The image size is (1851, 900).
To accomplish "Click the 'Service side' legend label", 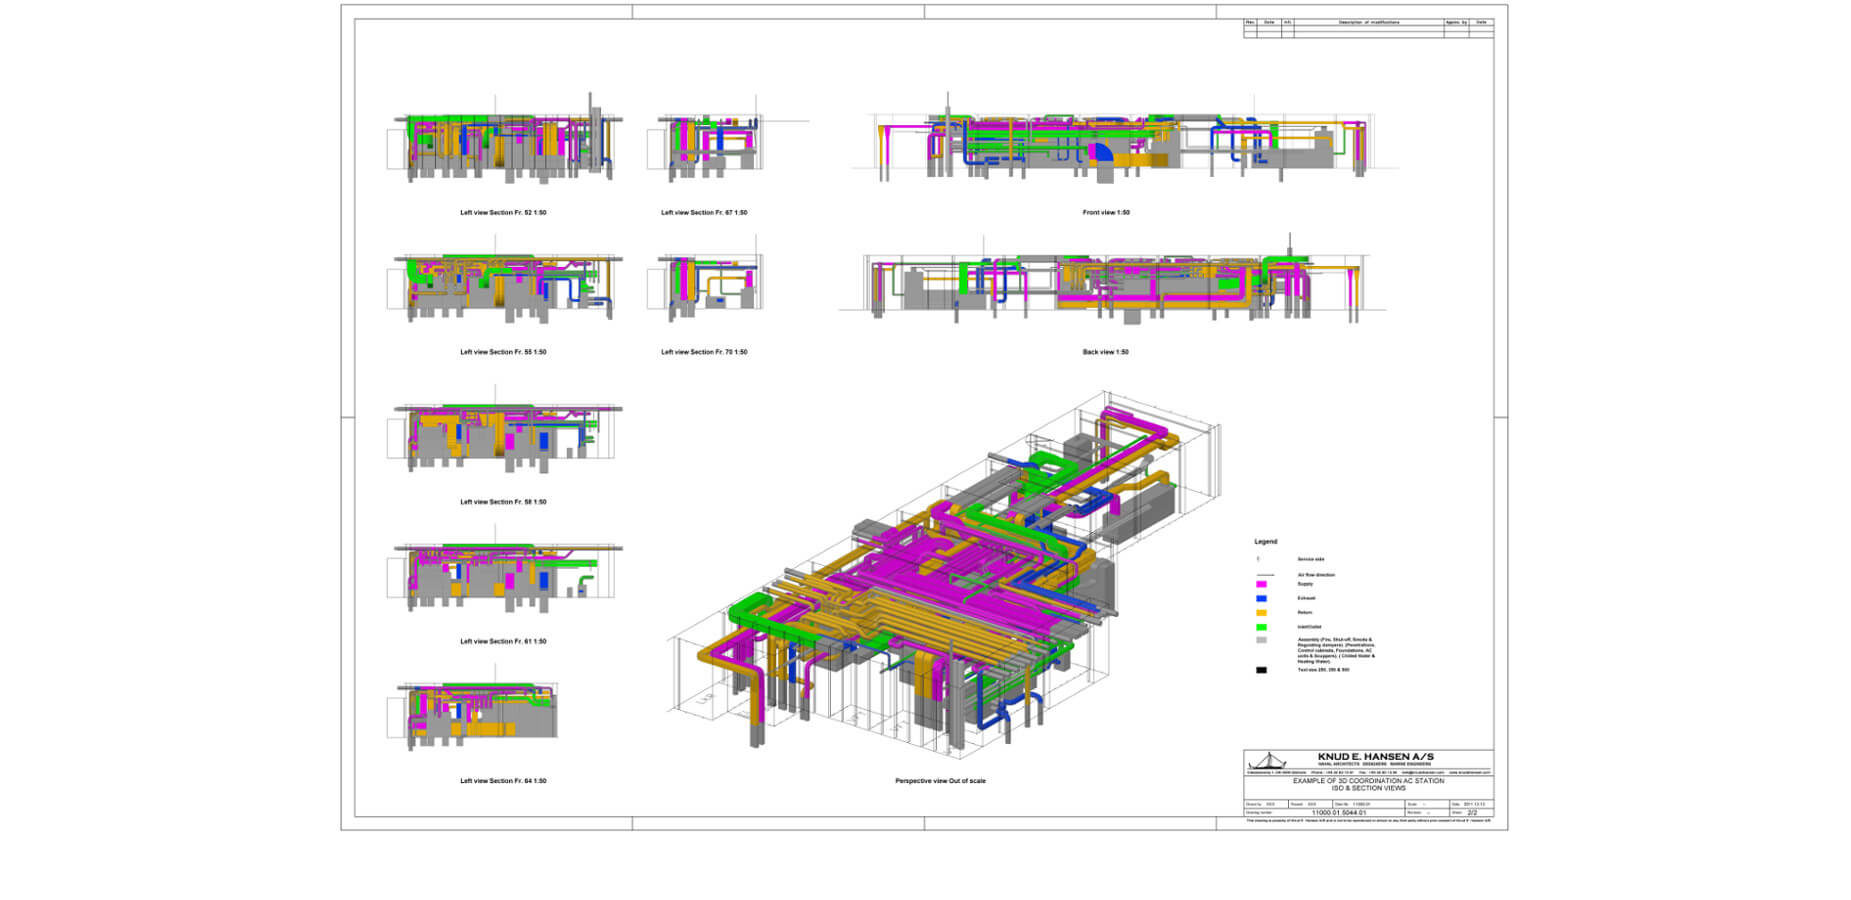I will [1311, 560].
